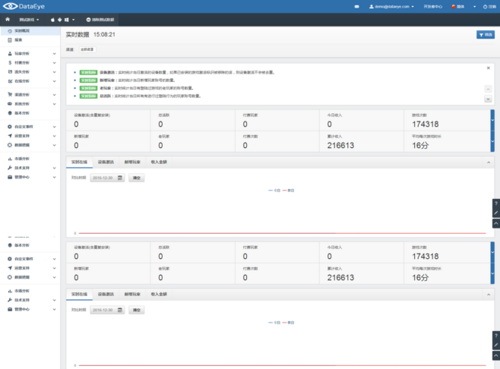
Task: Click the back-to-top arrow icon beside upper chart
Action: tap(496, 223)
